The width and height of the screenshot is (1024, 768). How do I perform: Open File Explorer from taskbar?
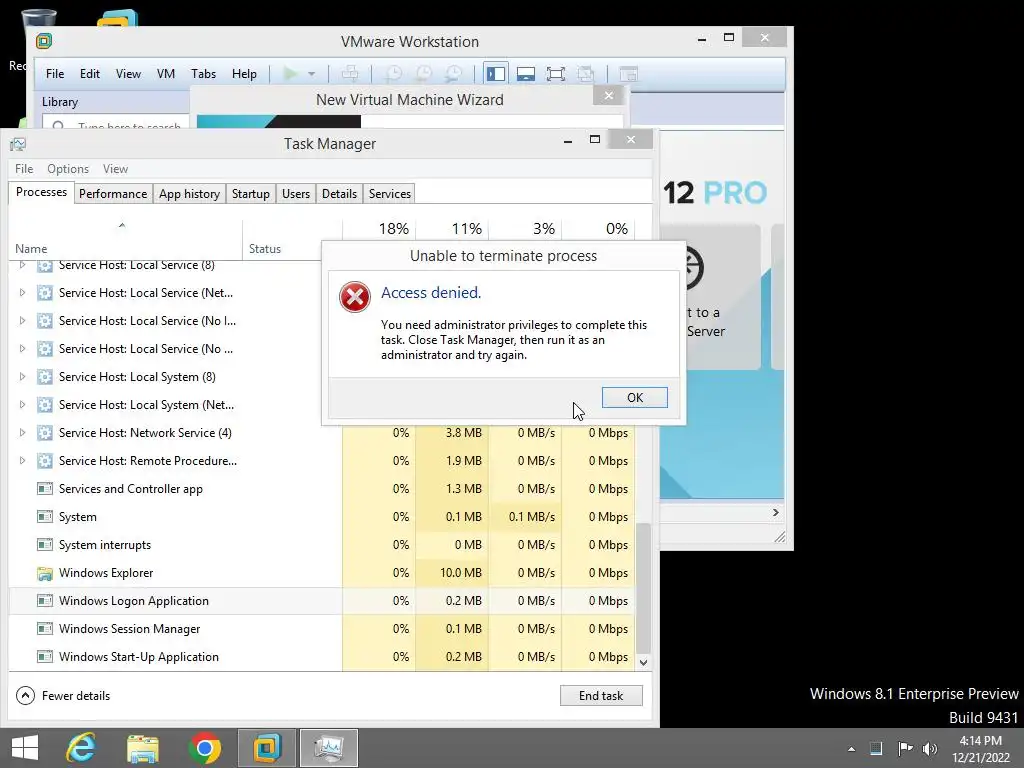click(143, 748)
